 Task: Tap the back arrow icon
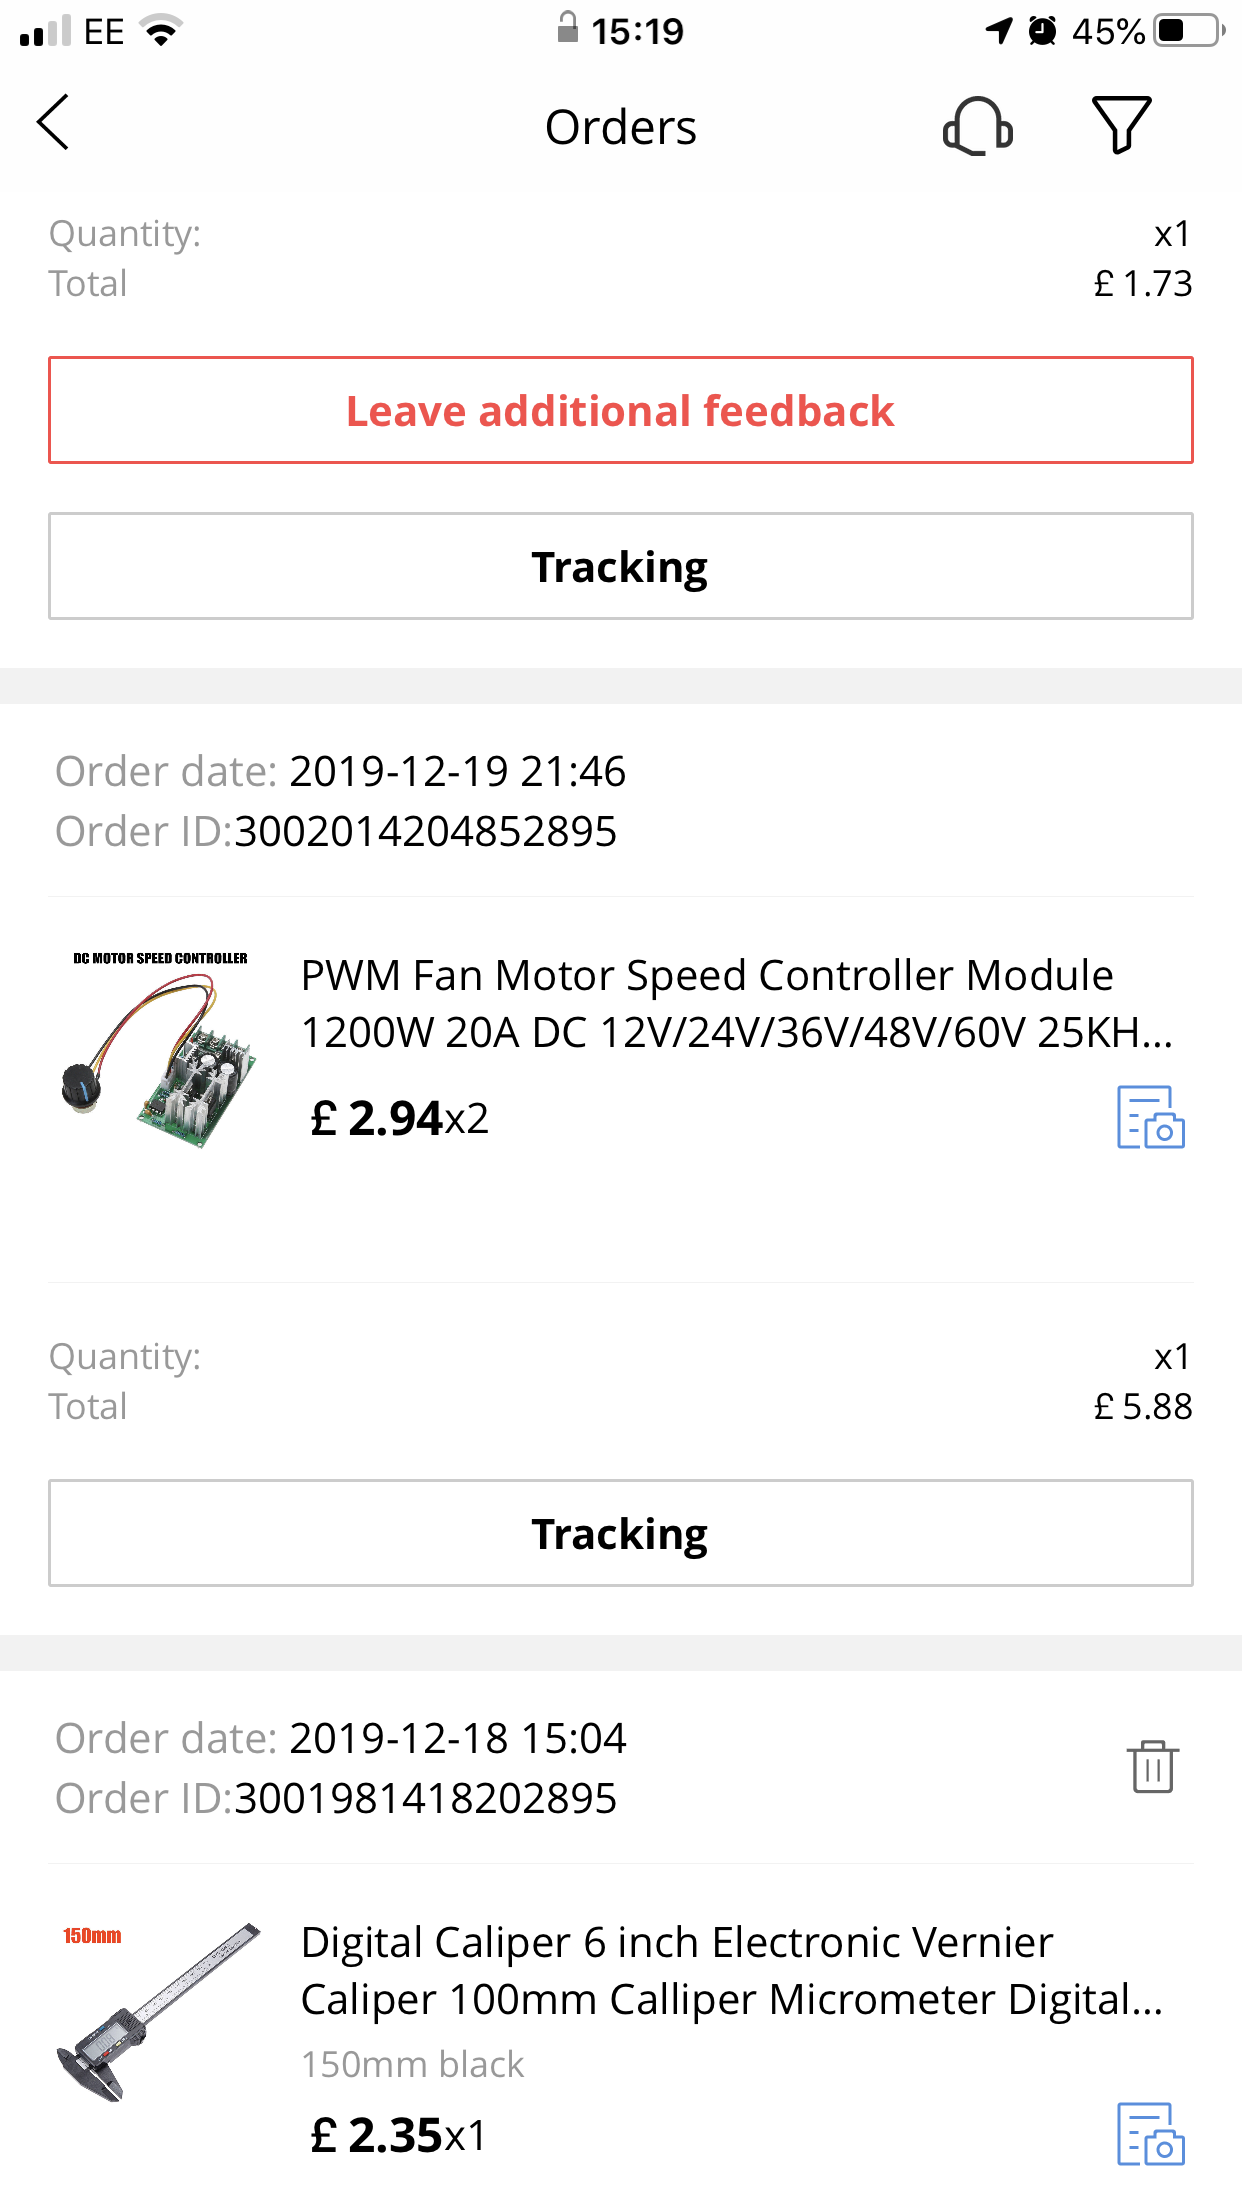click(54, 123)
